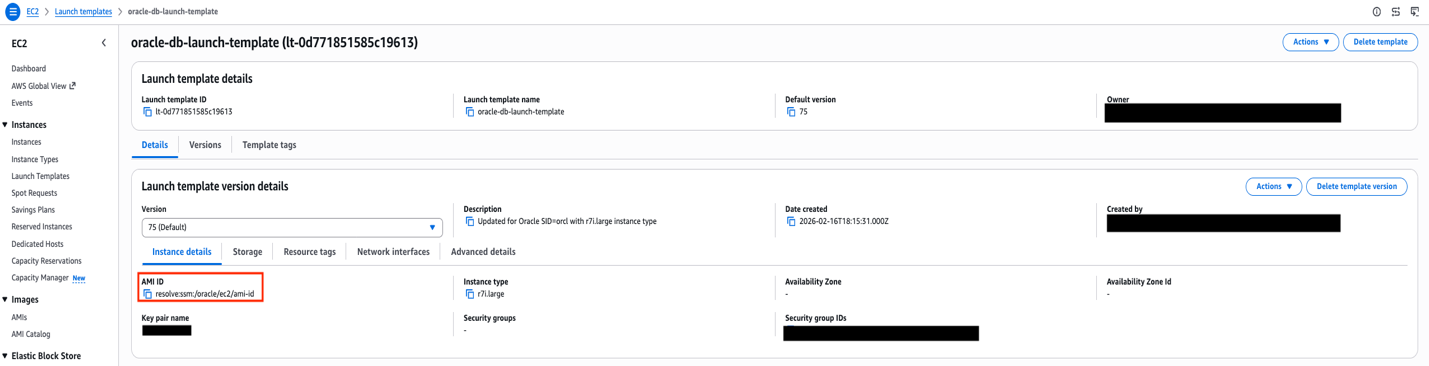This screenshot has width=1429, height=366.
Task: Open Launch Templates in the sidebar
Action: 40,176
